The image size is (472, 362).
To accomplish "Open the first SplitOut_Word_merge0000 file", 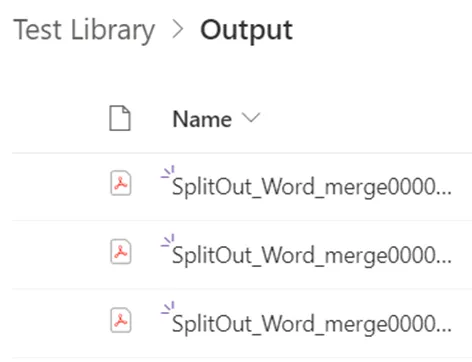I will pos(312,187).
